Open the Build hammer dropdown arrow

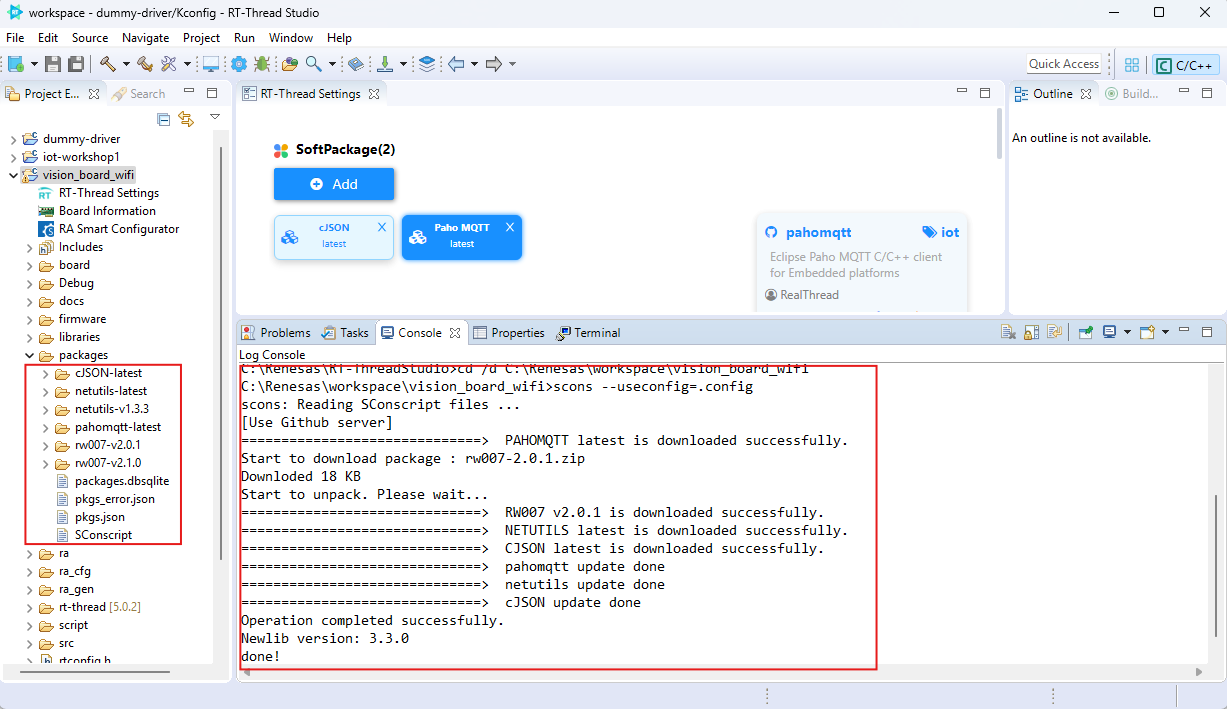[x=125, y=64]
